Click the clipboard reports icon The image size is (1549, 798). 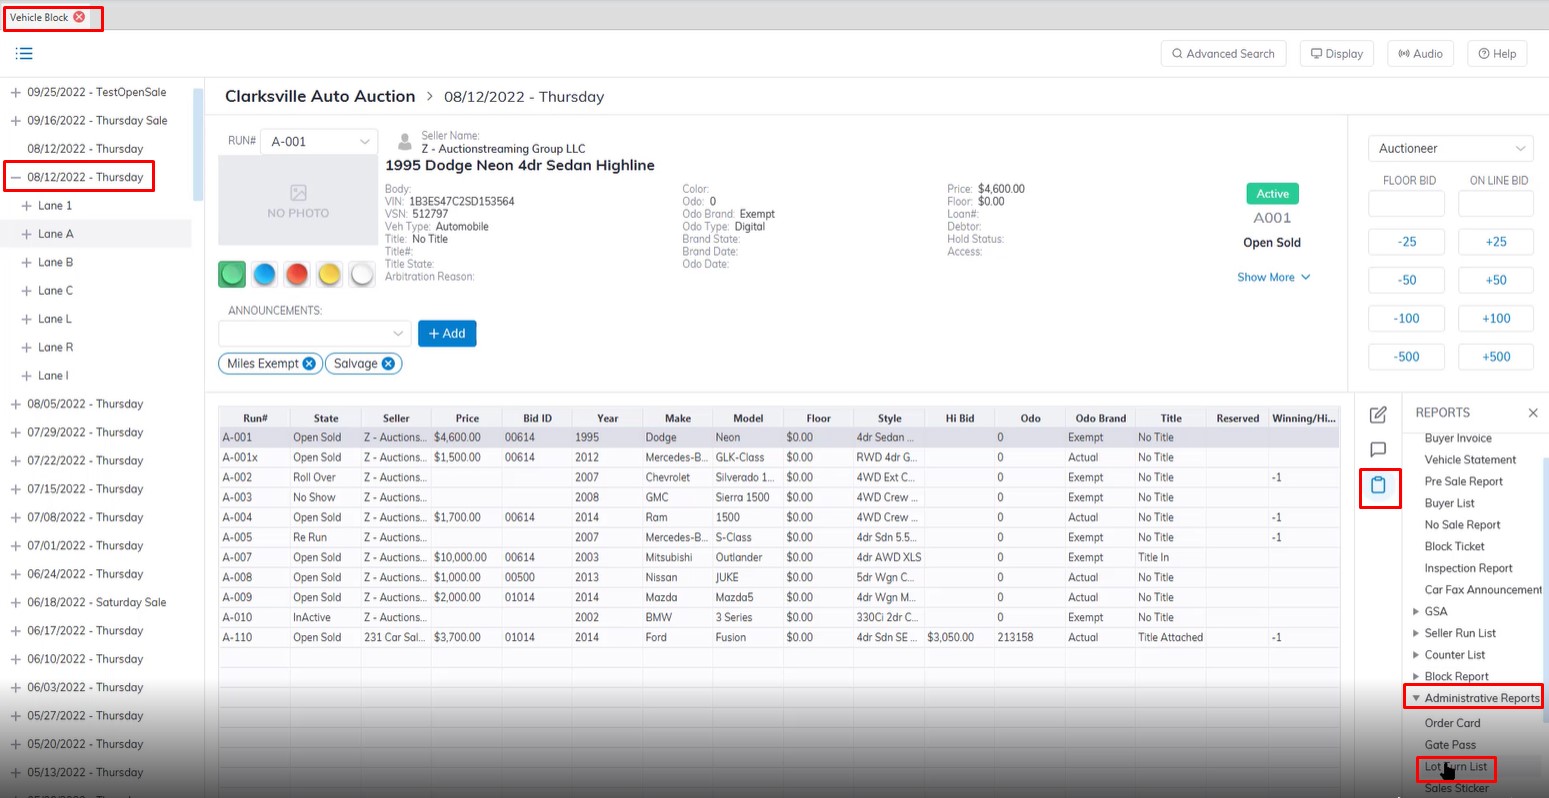pos(1378,486)
